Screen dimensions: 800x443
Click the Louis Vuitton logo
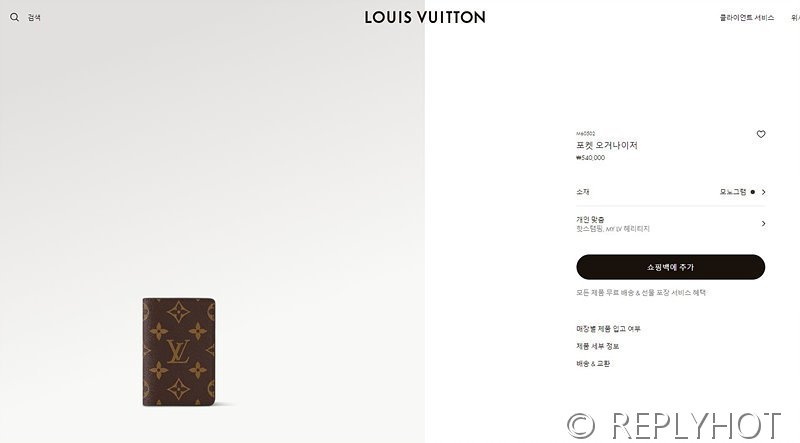coord(424,17)
